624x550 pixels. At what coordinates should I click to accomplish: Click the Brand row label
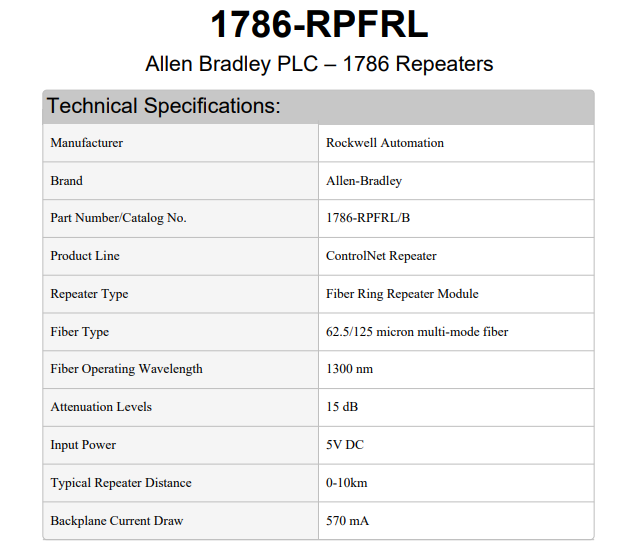tap(66, 181)
